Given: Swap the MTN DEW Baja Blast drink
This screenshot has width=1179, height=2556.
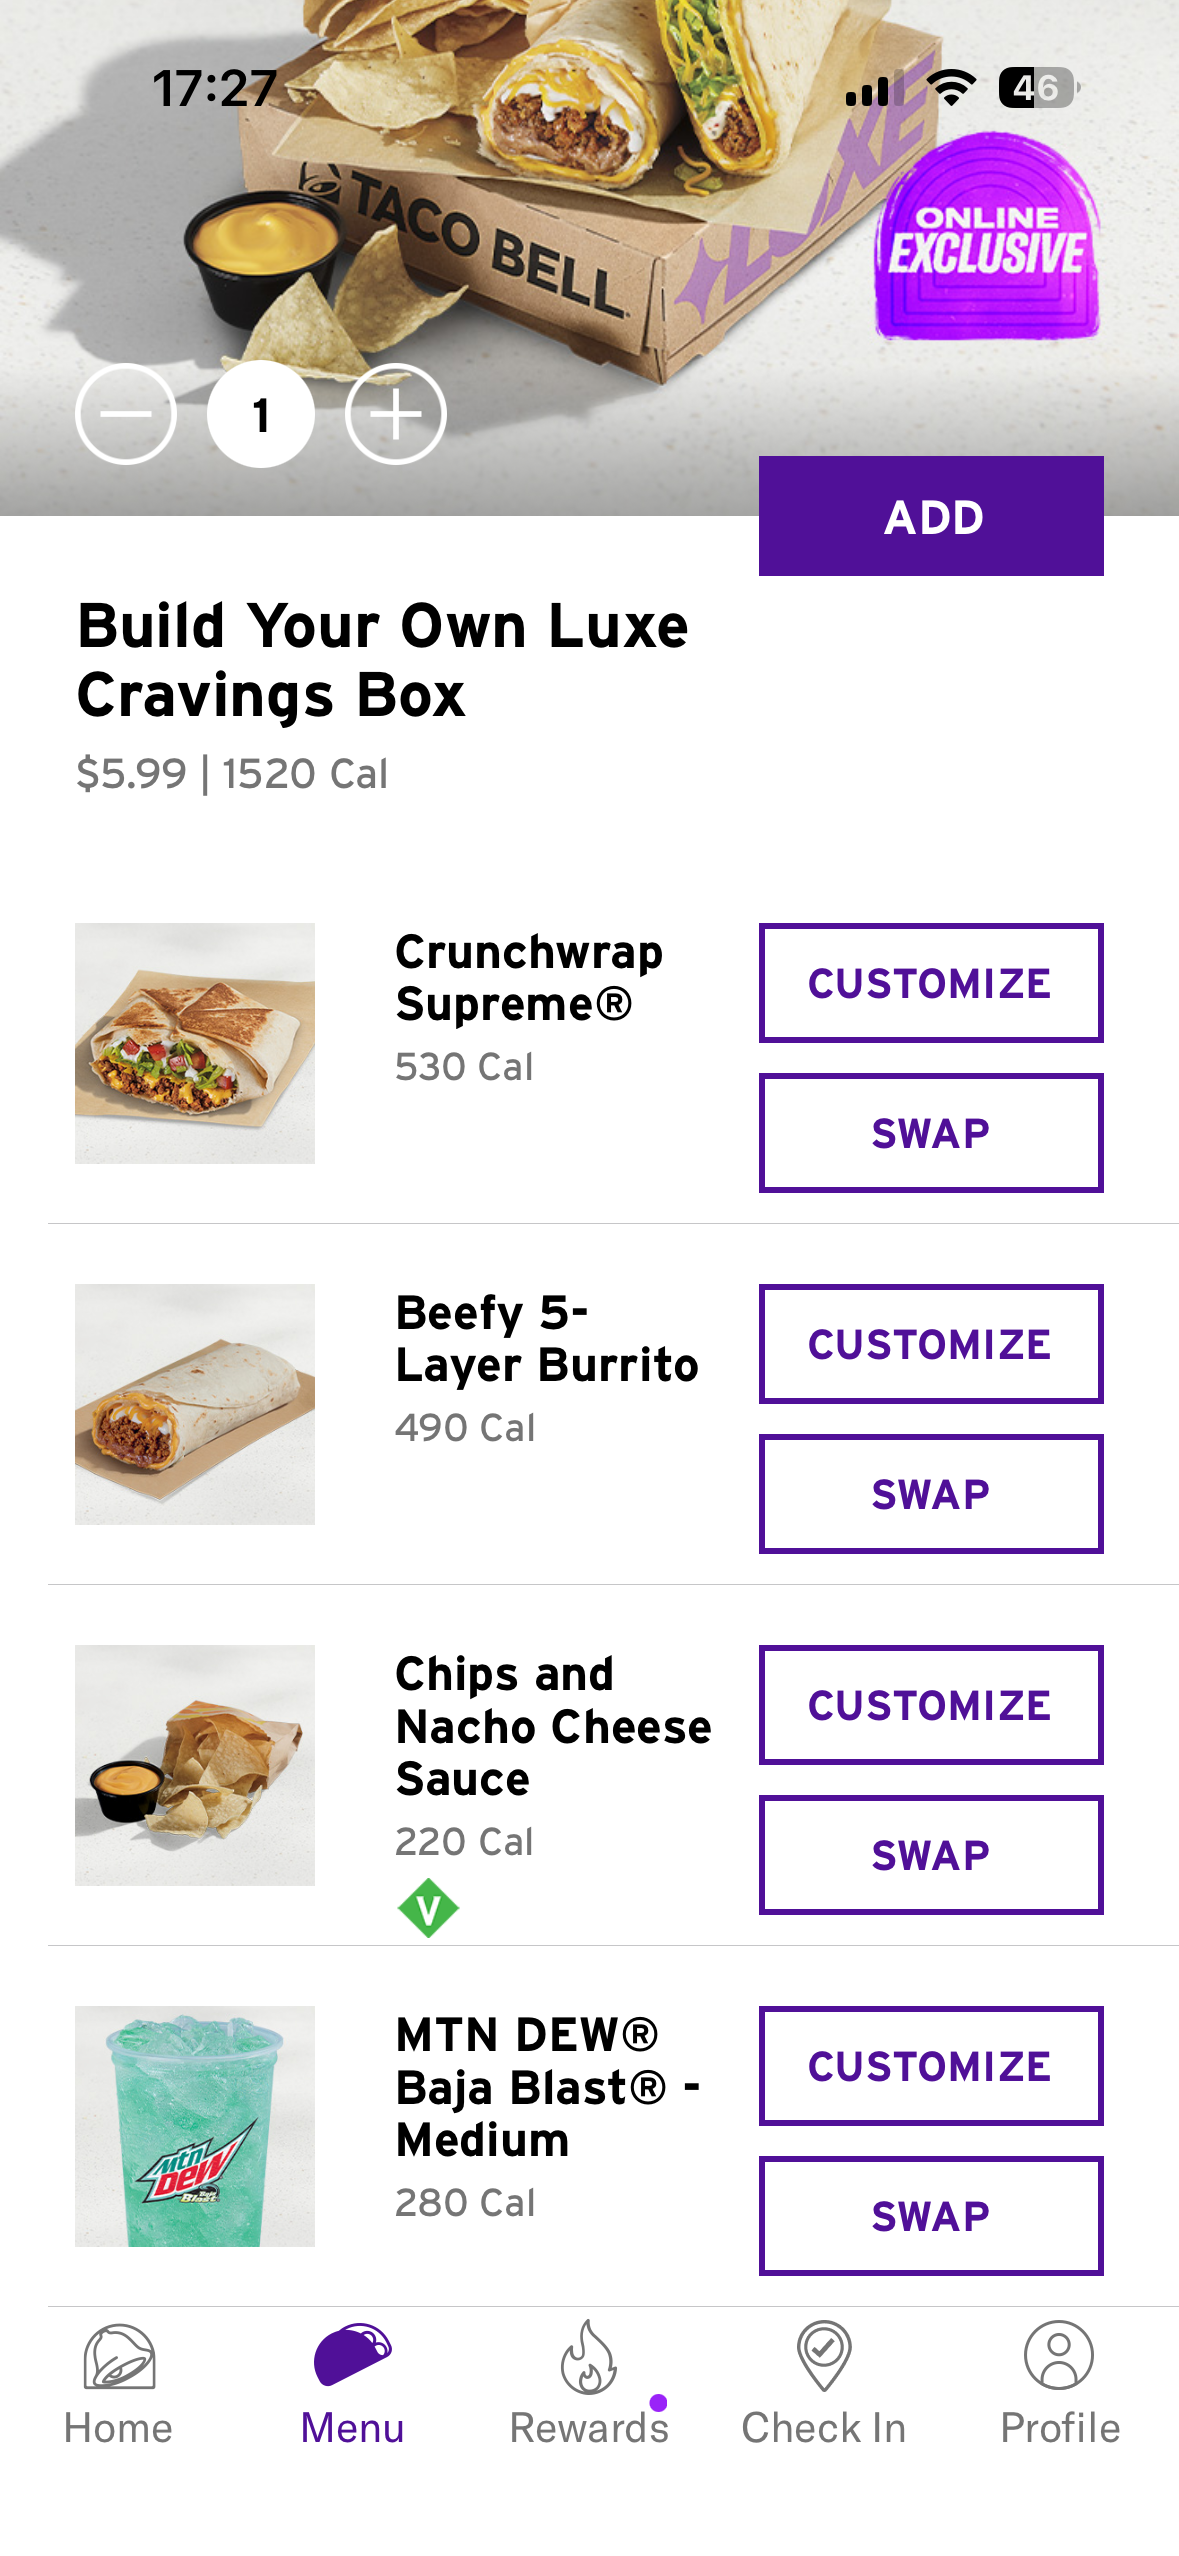Looking at the screenshot, I should [931, 2216].
